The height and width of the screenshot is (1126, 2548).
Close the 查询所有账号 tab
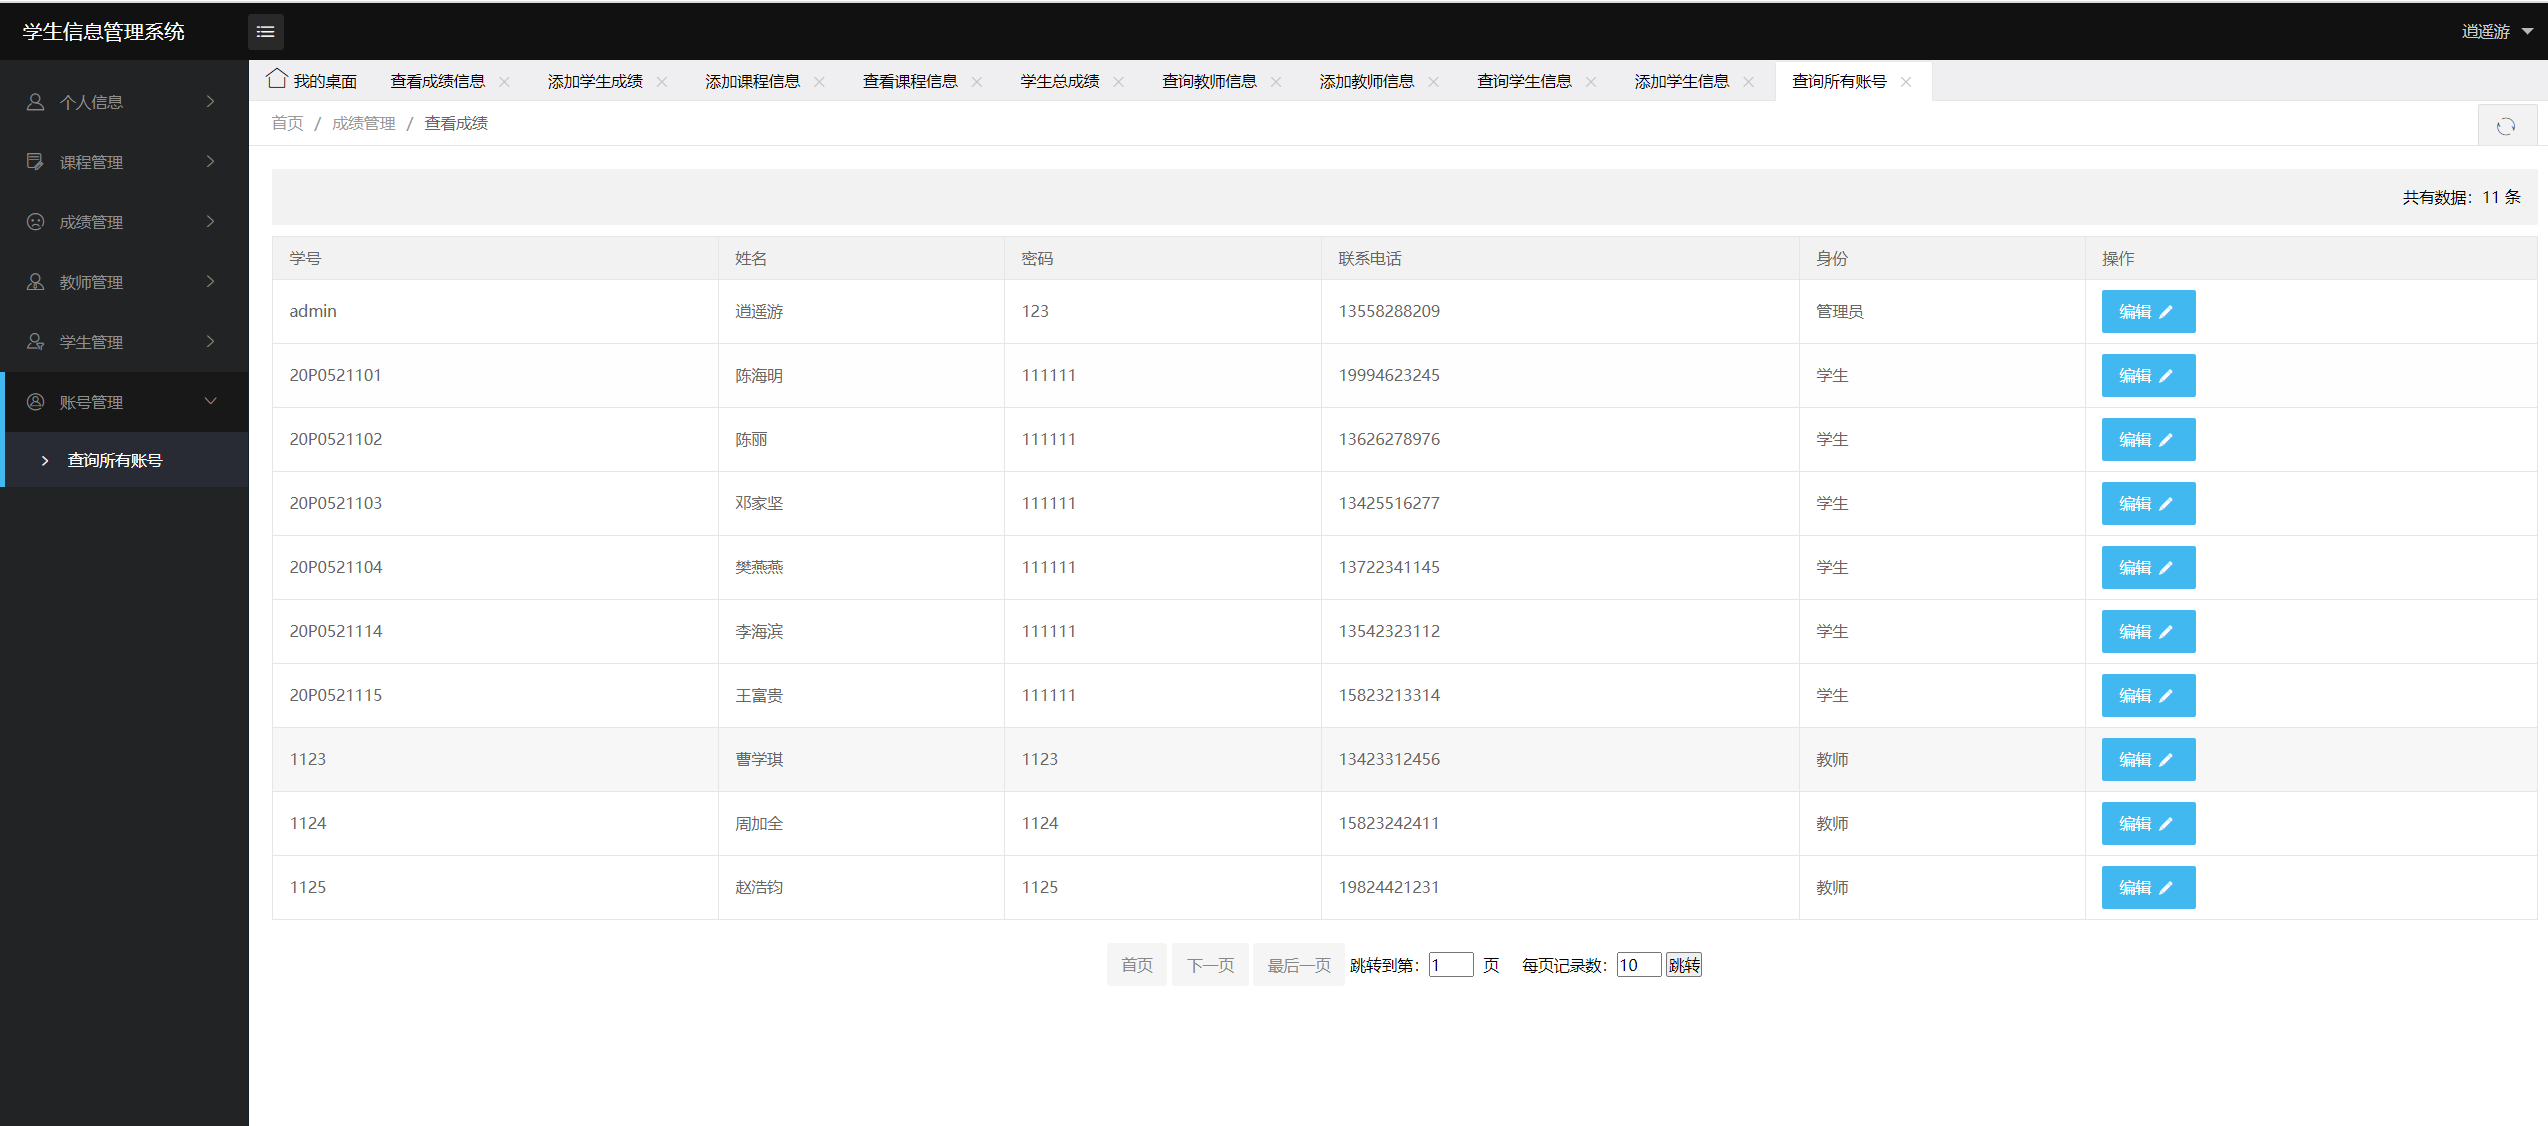coord(1906,82)
